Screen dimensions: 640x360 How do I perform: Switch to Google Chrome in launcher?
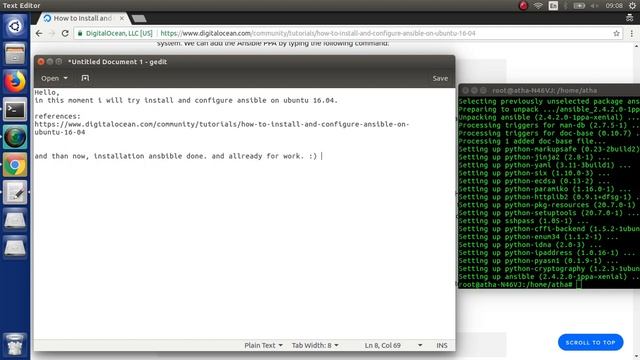[15, 165]
